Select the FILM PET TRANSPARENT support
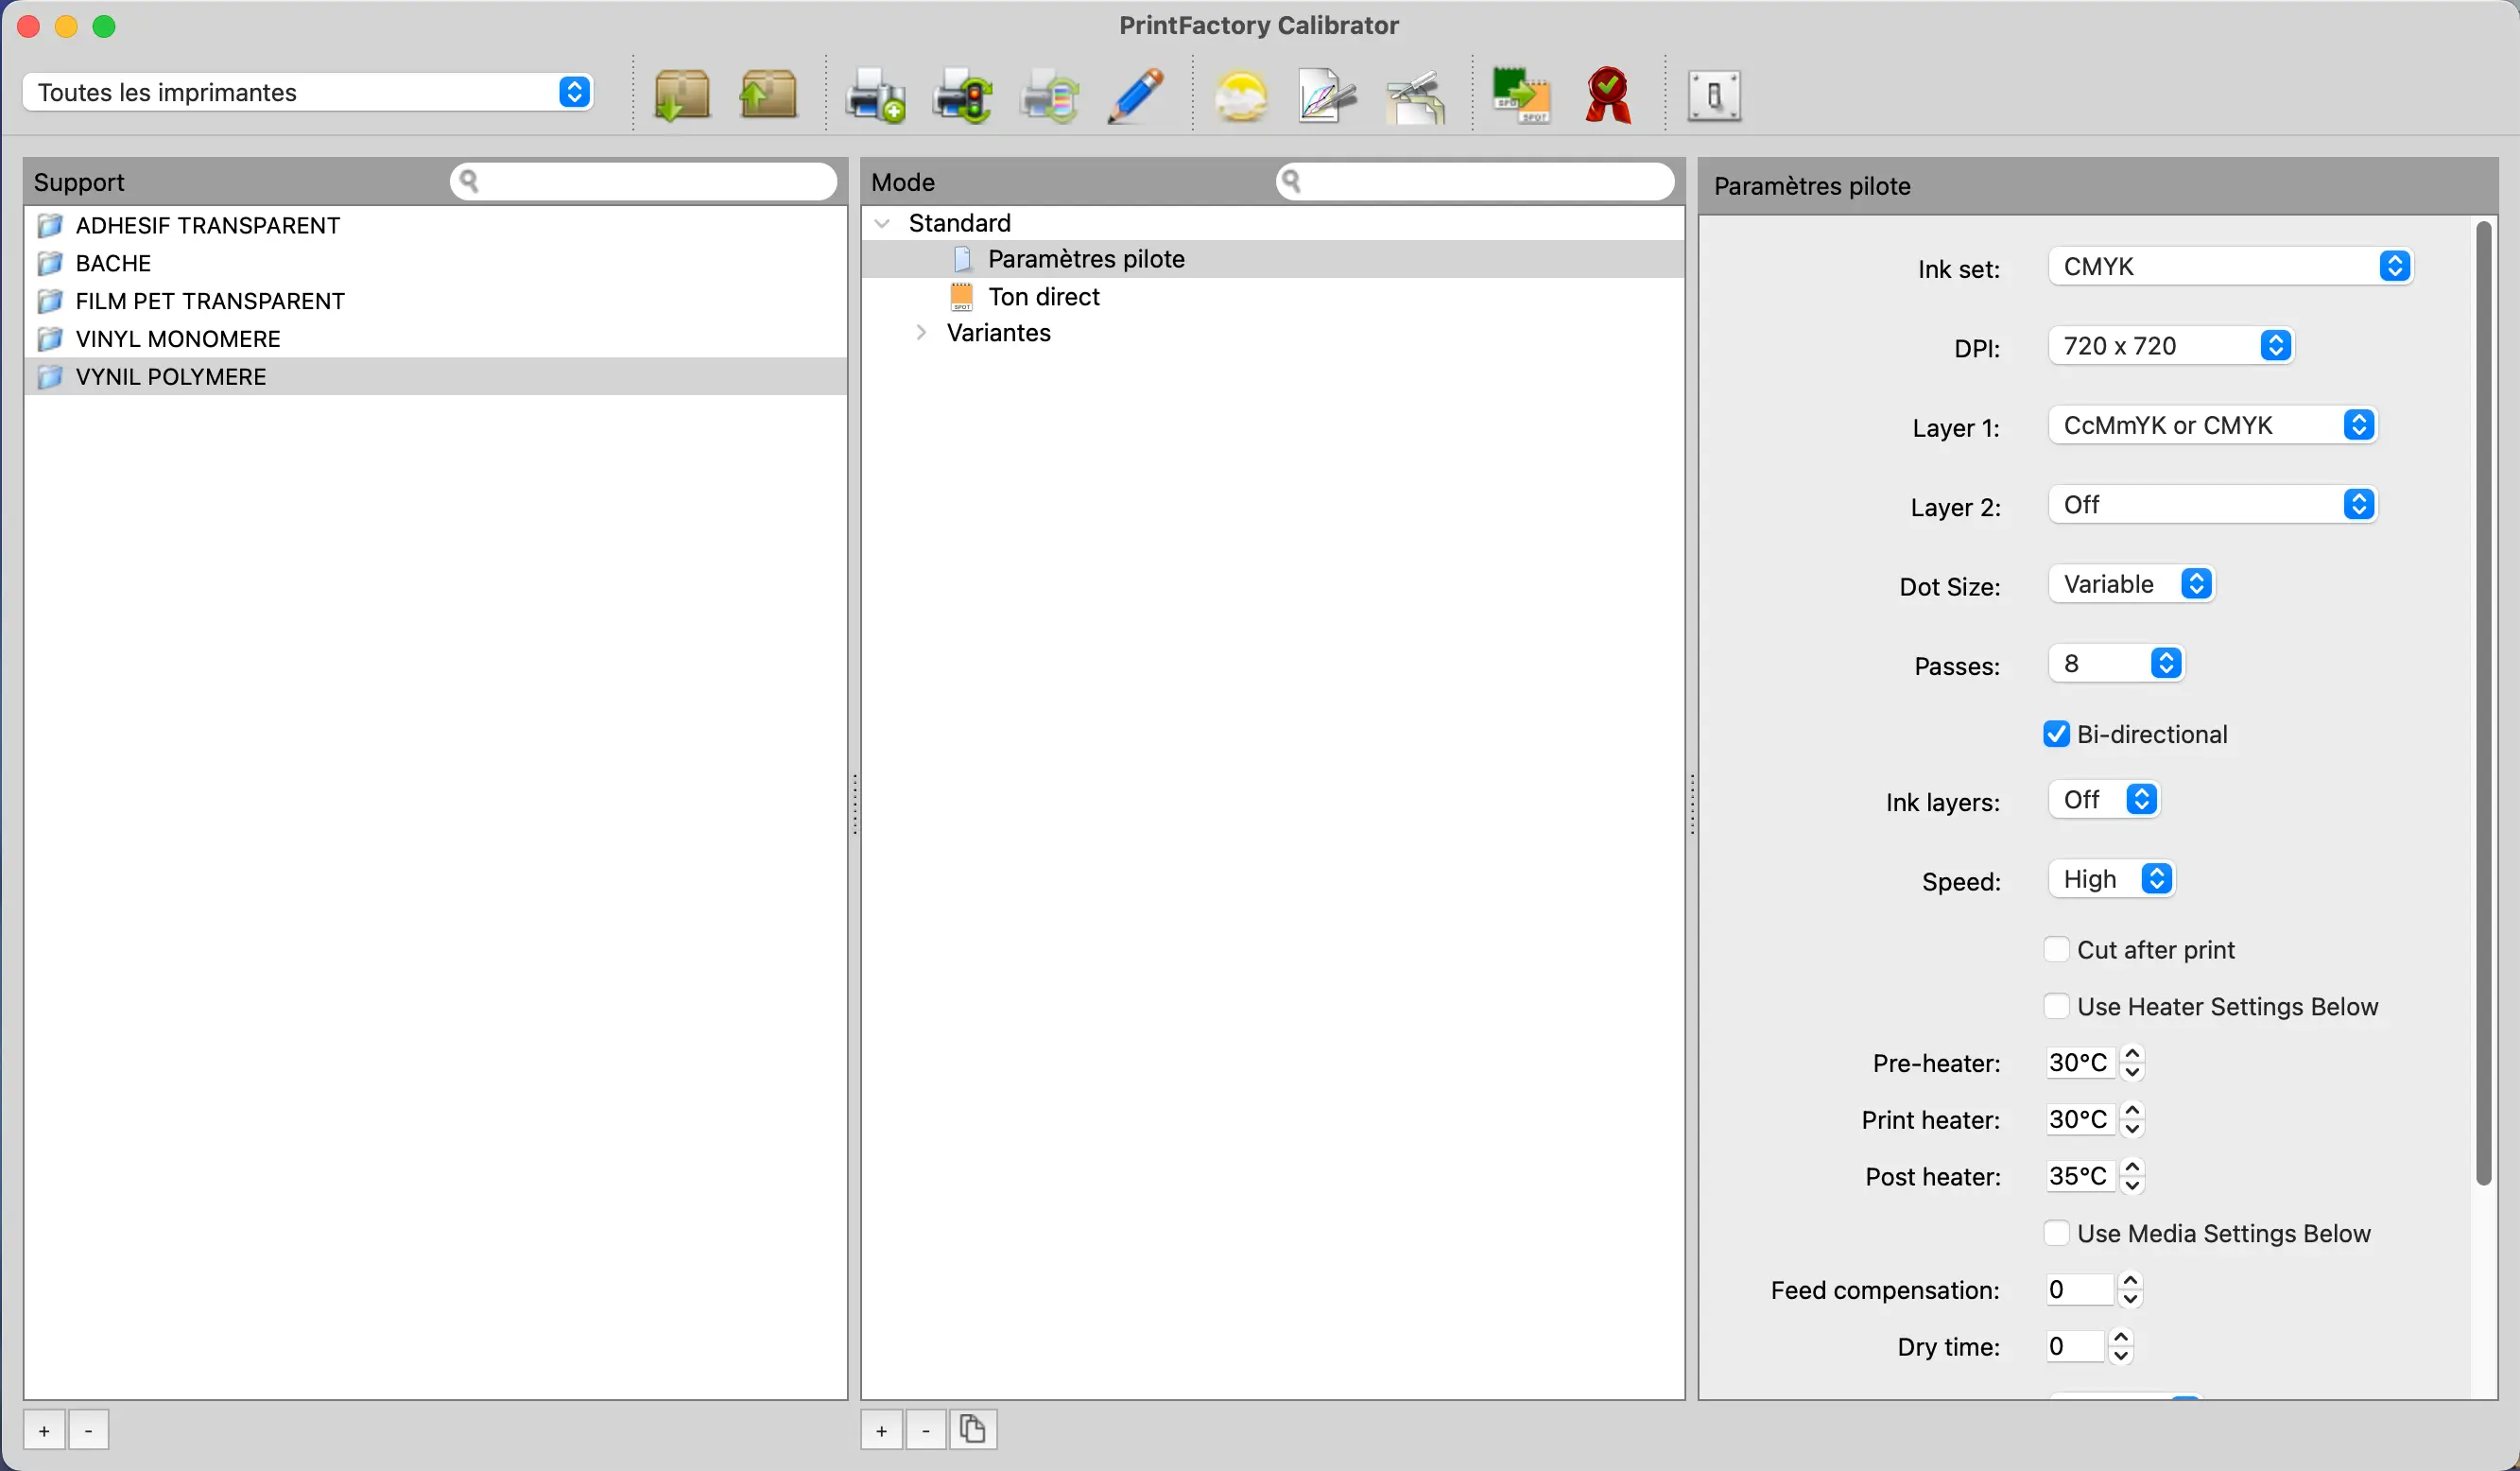Viewport: 2520px width, 1471px height. pyautogui.click(x=435, y=301)
